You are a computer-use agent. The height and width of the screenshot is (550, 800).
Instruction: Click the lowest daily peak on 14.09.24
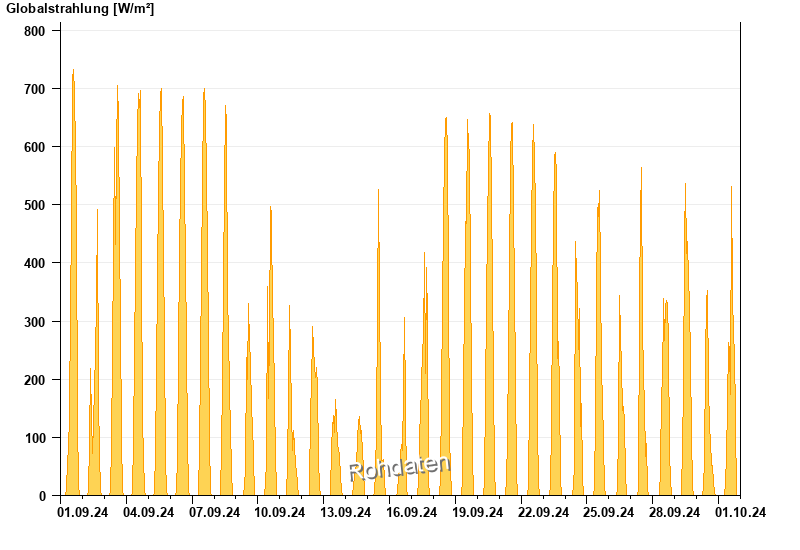pos(359,418)
